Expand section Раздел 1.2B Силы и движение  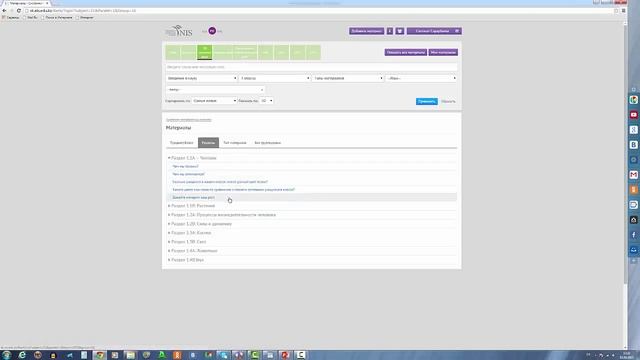pos(200,224)
